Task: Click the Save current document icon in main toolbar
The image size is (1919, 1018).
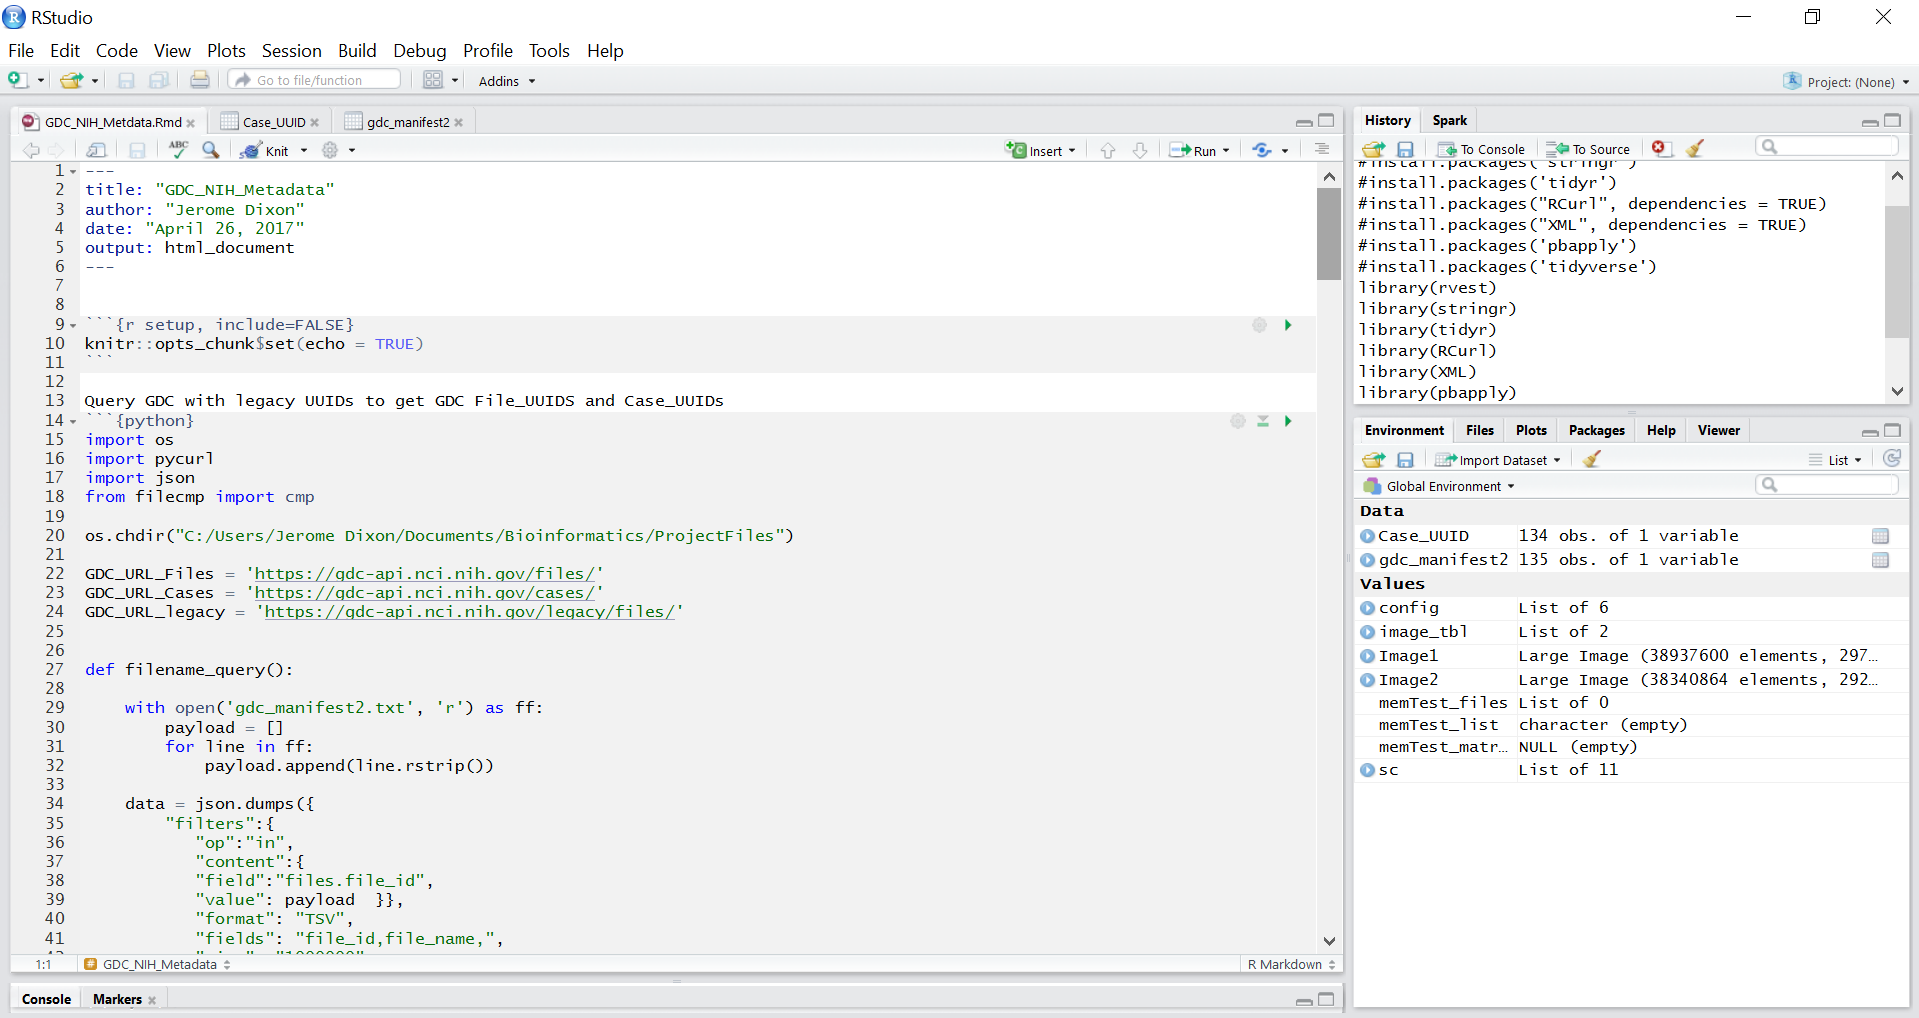Action: coord(126,80)
